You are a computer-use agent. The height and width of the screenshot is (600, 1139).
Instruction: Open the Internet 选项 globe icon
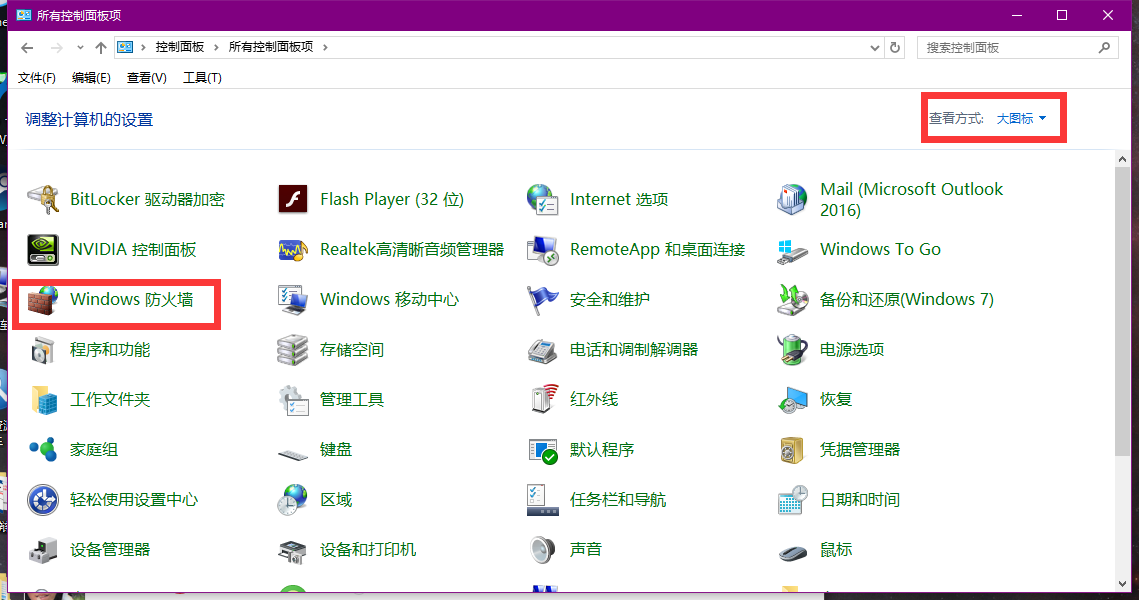pyautogui.click(x=543, y=200)
